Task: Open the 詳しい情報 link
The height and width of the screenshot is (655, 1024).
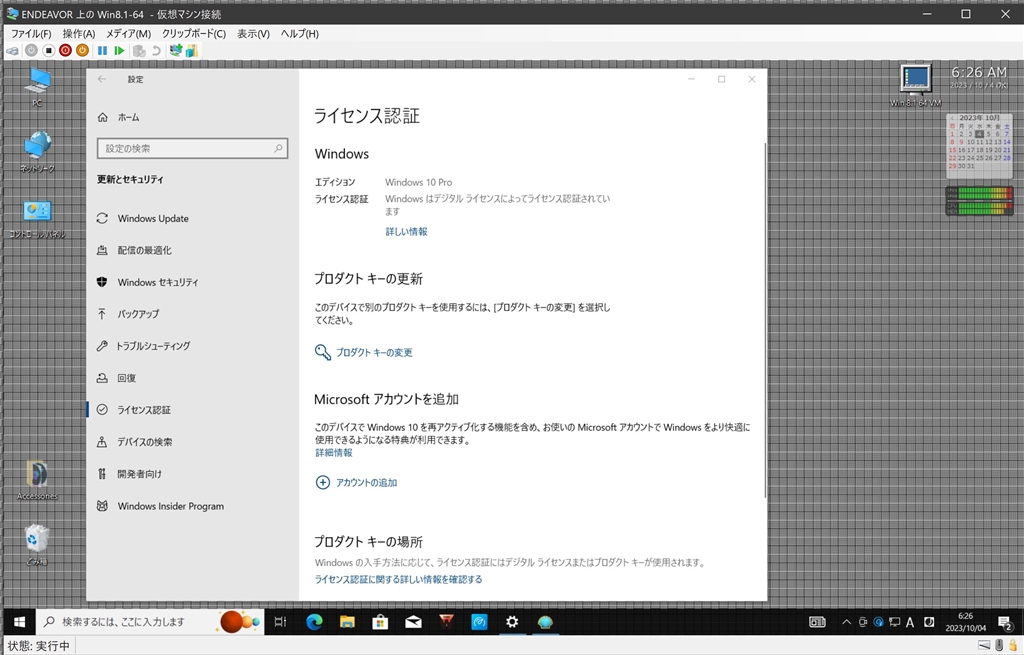Action: (x=406, y=232)
